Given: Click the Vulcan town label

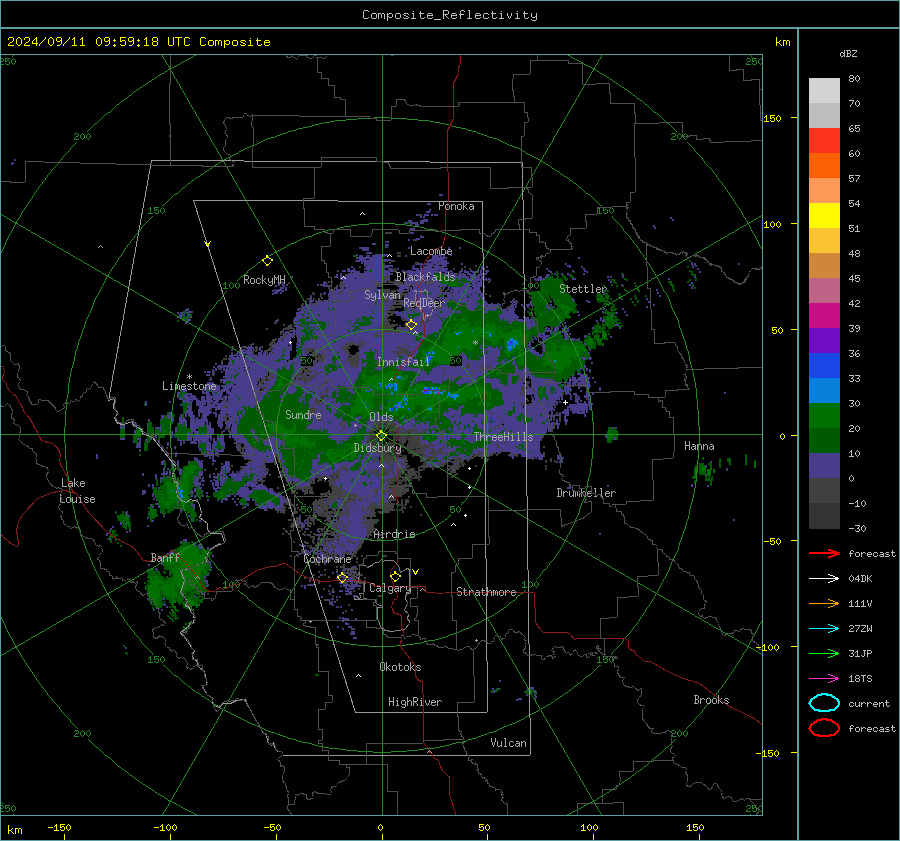Looking at the screenshot, I should point(508,743).
